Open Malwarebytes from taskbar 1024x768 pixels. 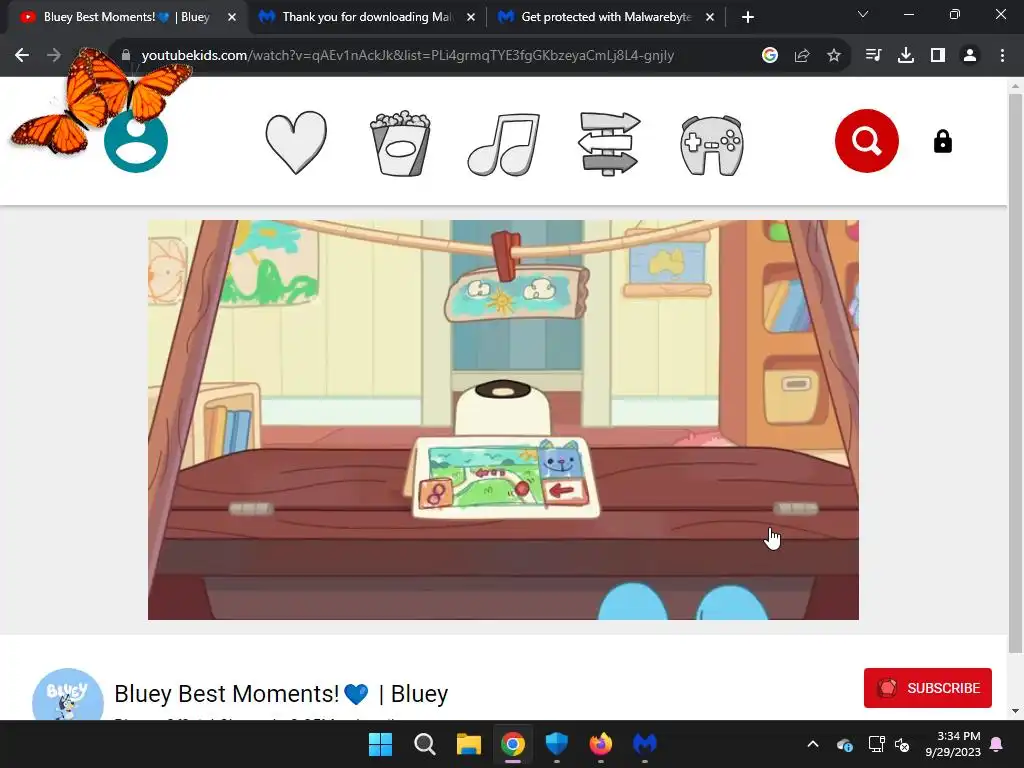(x=645, y=744)
